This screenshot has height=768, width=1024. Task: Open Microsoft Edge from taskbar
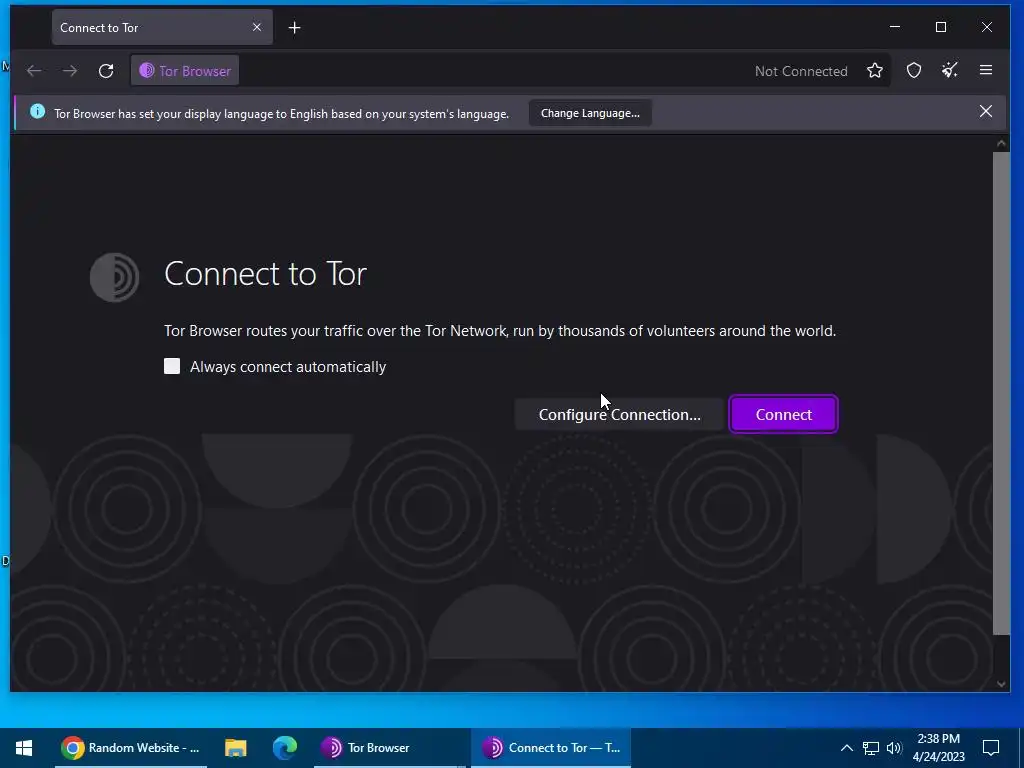[285, 748]
